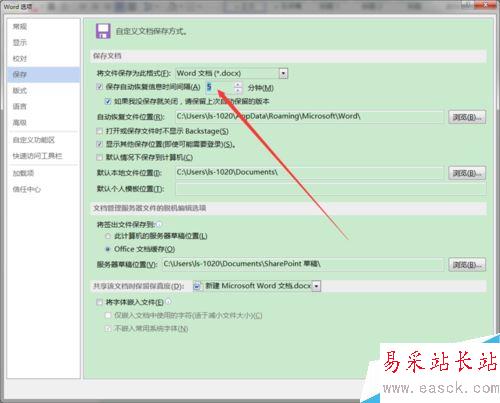Click the 默认本地文件位置 Documents path field
Image resolution: width=500 pixels, height=403 pixels.
309,173
